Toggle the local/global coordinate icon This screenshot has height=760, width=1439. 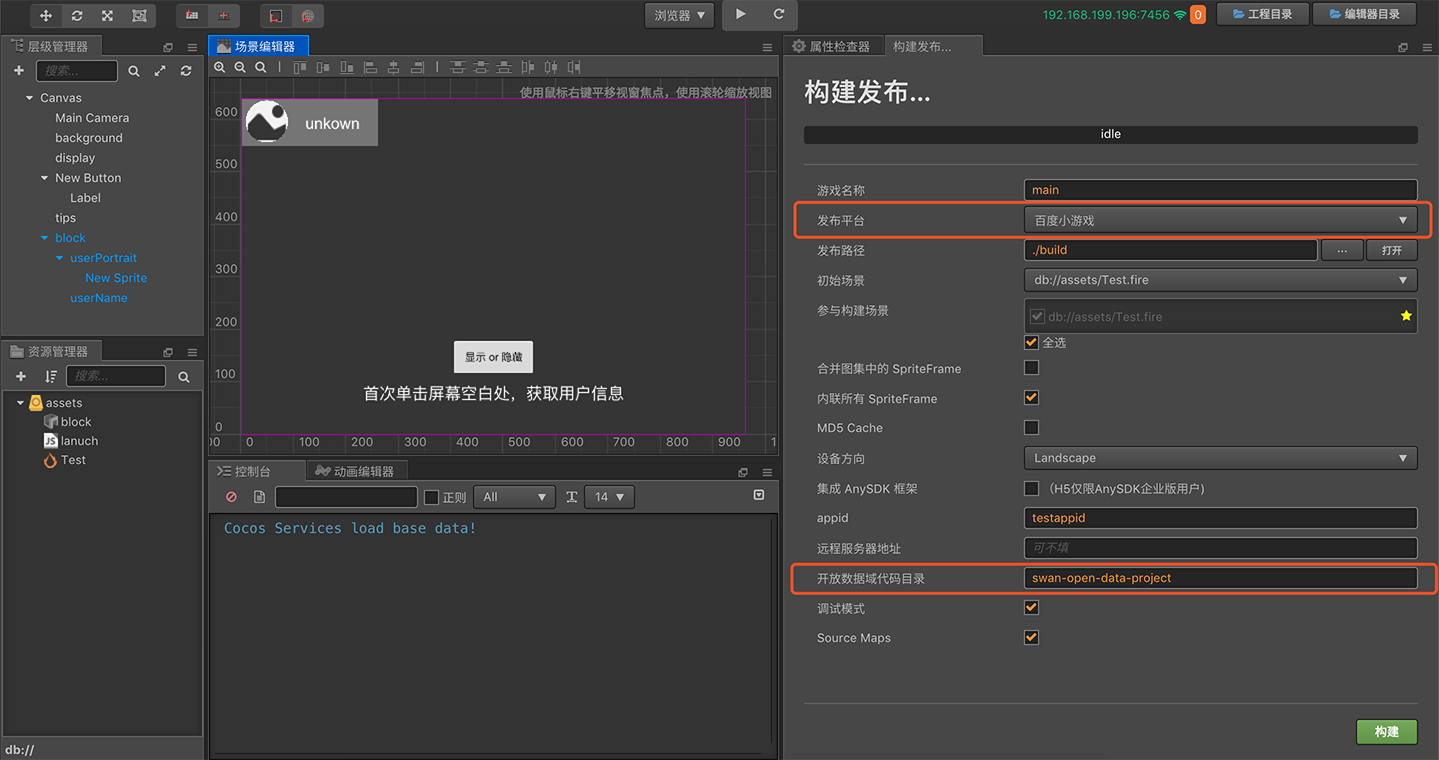(224, 16)
